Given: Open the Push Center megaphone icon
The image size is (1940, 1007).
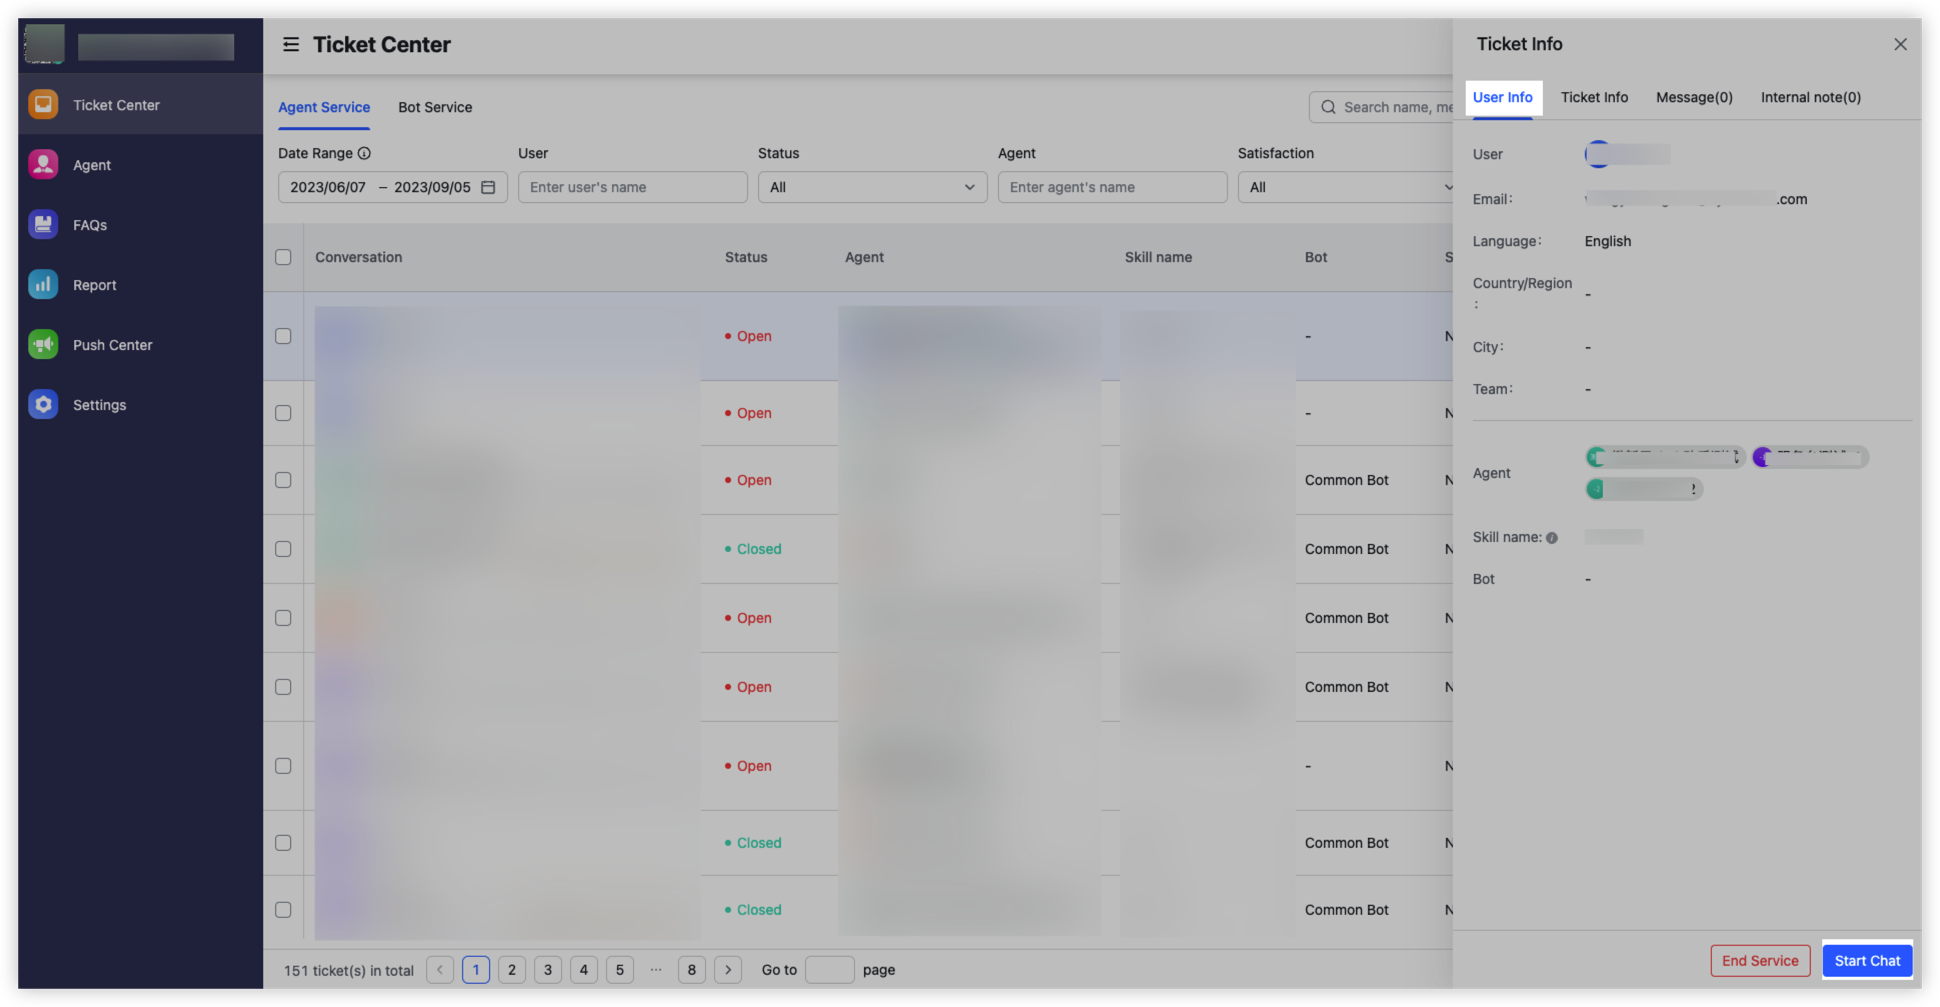Looking at the screenshot, I should click(43, 345).
